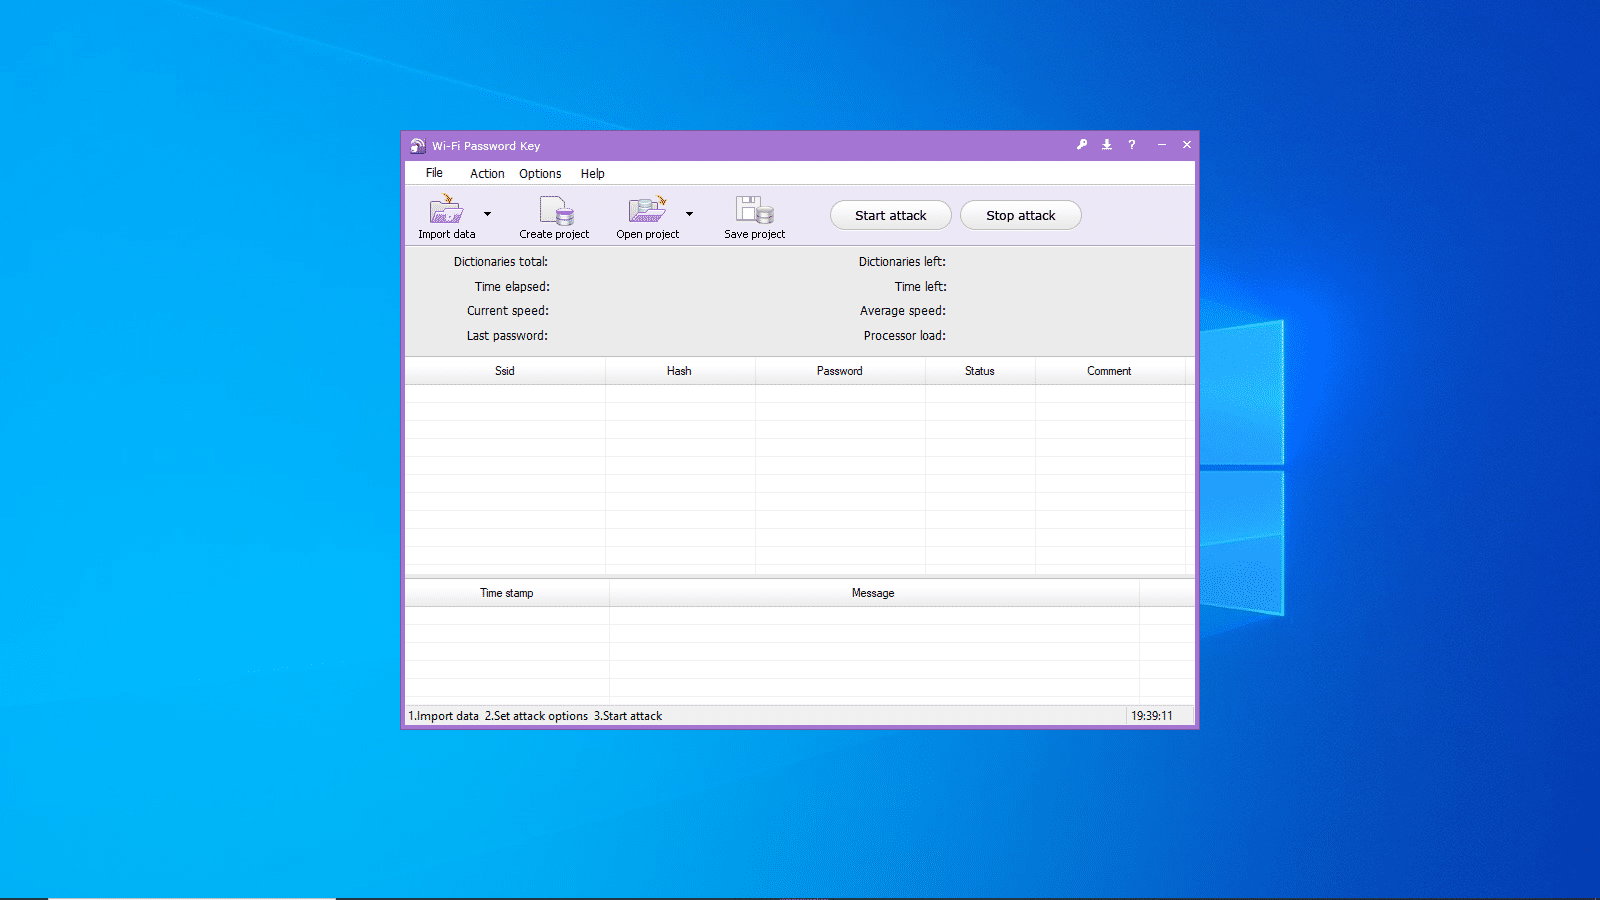Click the Open project icon
1600x900 pixels.
647,210
